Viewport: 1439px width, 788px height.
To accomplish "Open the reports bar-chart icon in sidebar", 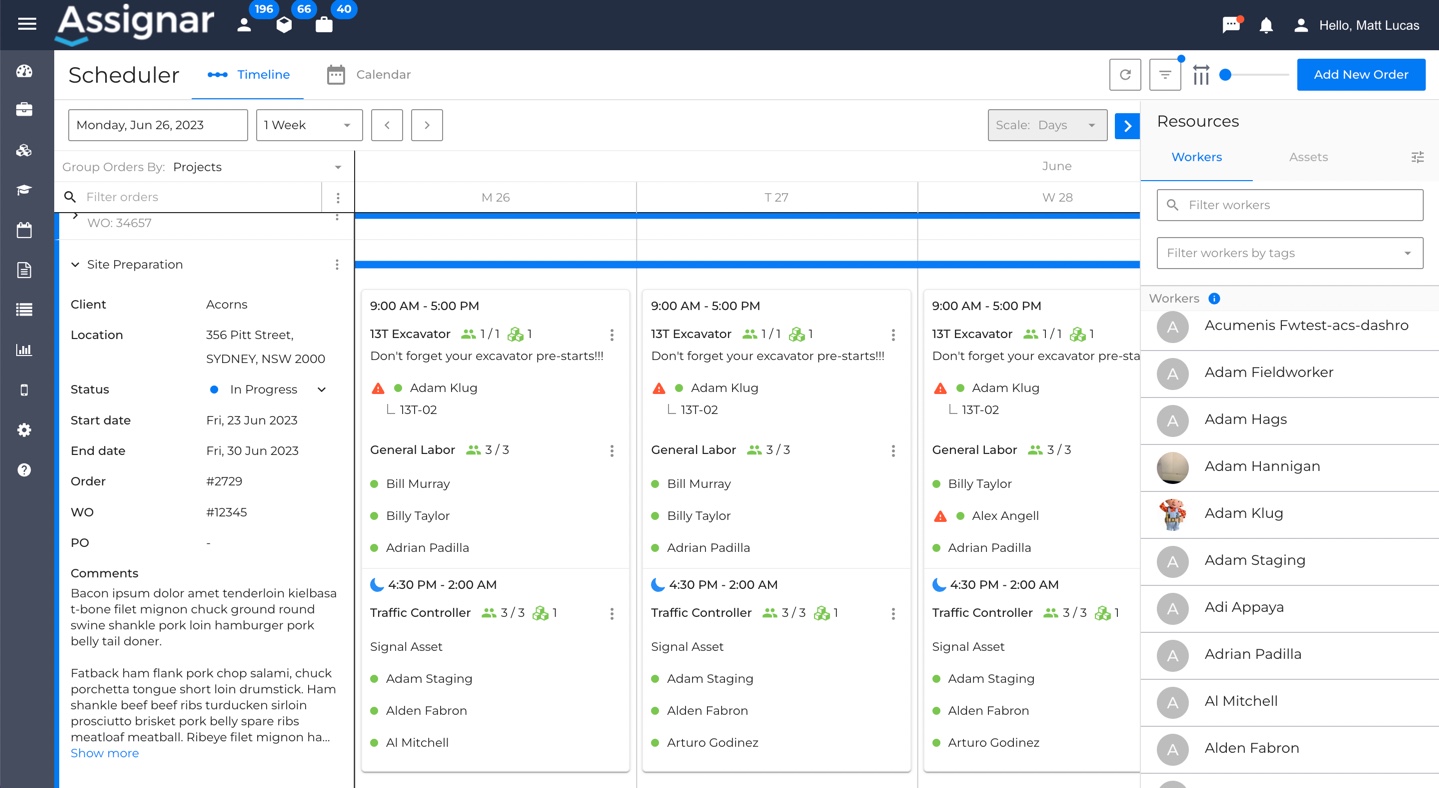I will point(25,349).
